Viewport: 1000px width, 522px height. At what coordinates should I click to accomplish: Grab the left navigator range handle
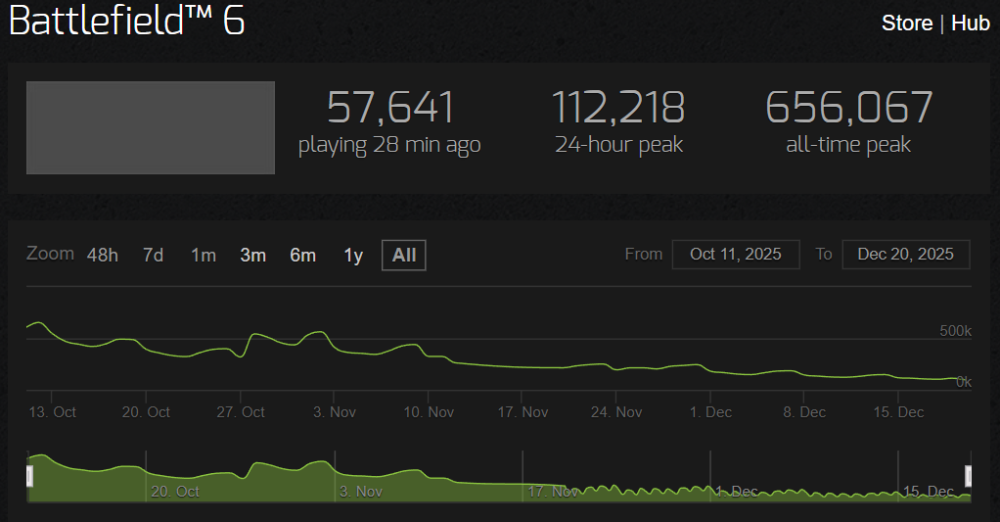29,476
